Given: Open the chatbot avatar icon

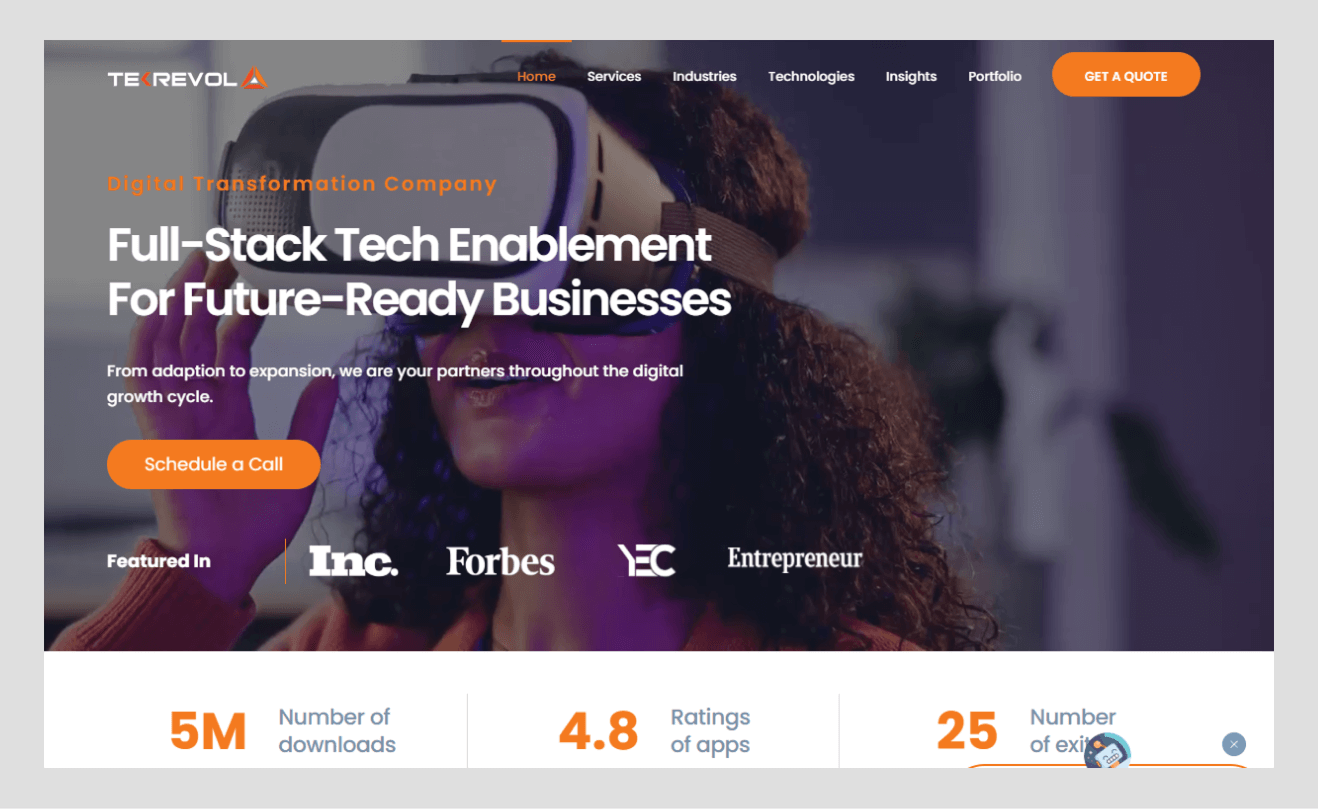Looking at the screenshot, I should 1107,752.
